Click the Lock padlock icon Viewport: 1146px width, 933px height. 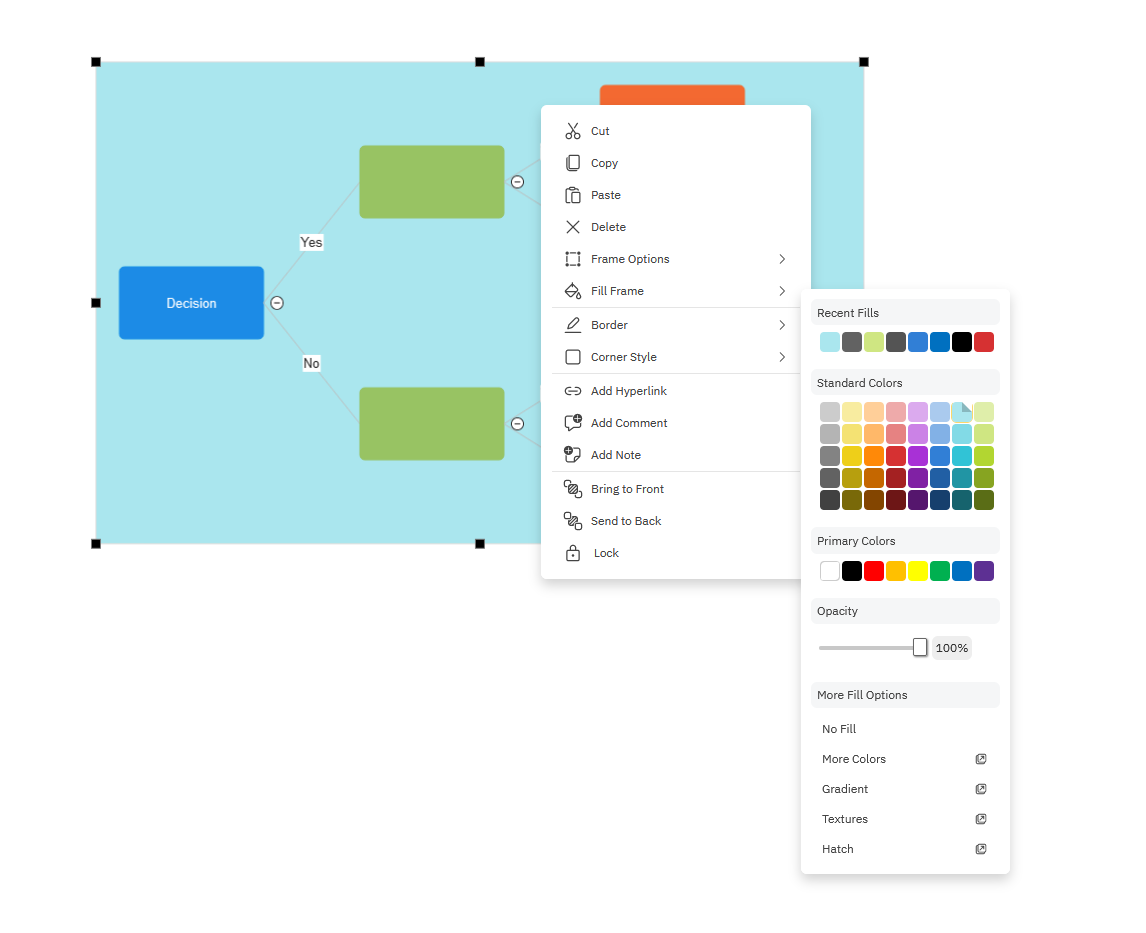(x=573, y=553)
